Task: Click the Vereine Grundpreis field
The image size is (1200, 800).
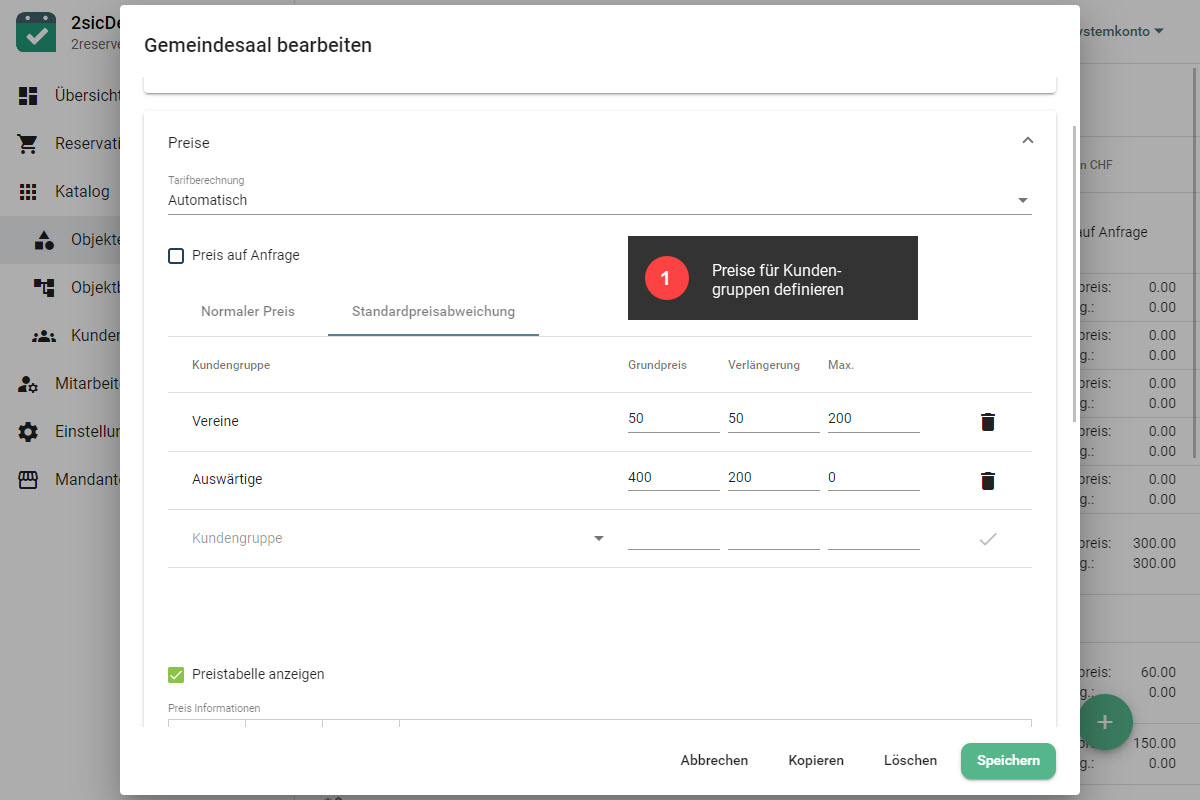Action: [x=672, y=419]
